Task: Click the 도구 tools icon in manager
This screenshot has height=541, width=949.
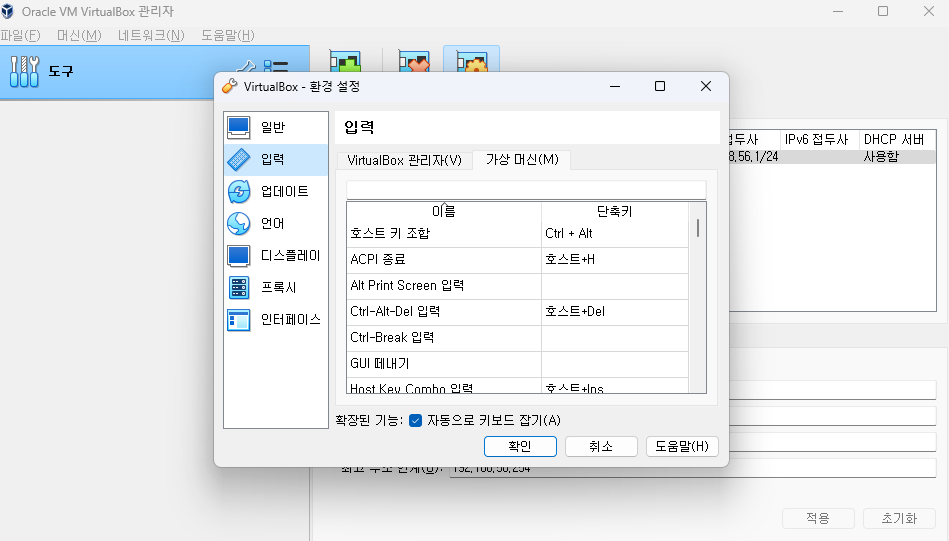Action: coord(24,71)
